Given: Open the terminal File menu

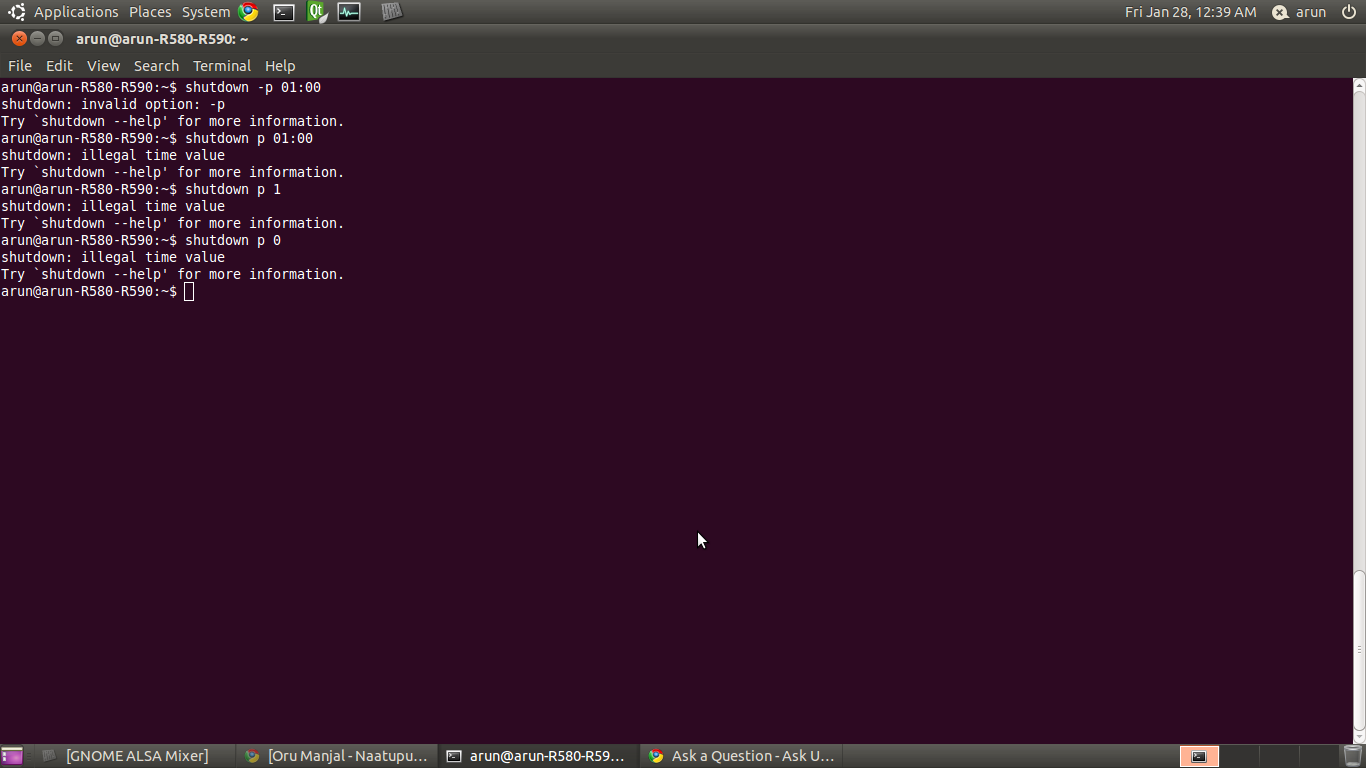Looking at the screenshot, I should pos(20,66).
